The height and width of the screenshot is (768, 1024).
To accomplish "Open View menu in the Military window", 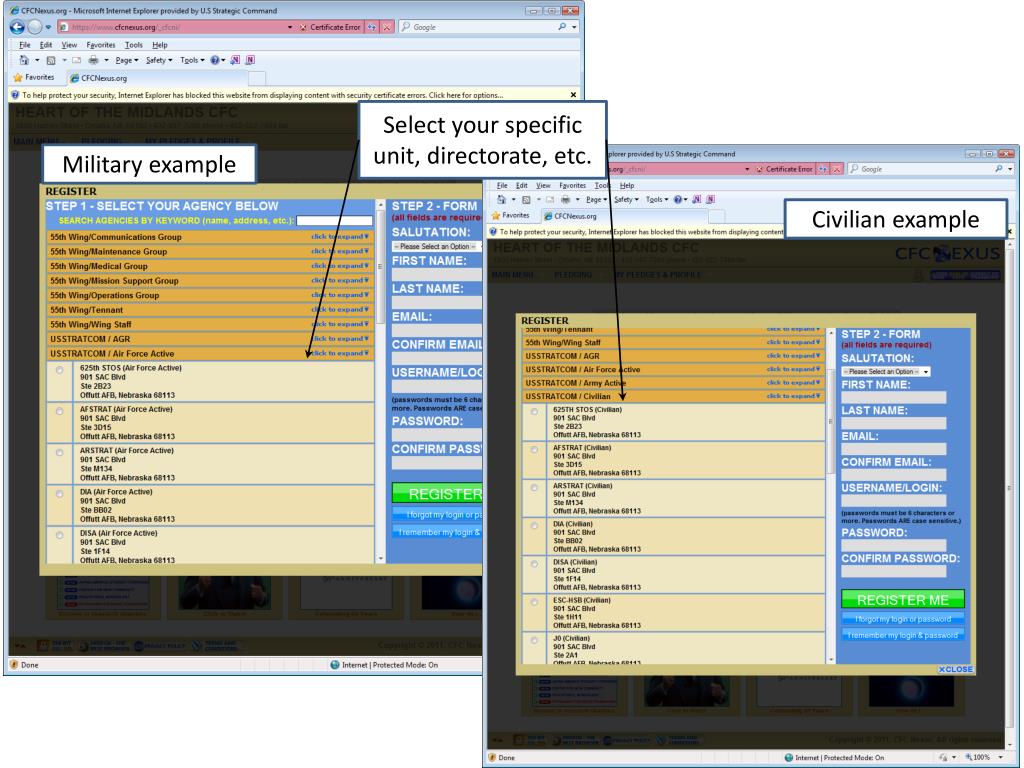I will point(69,45).
